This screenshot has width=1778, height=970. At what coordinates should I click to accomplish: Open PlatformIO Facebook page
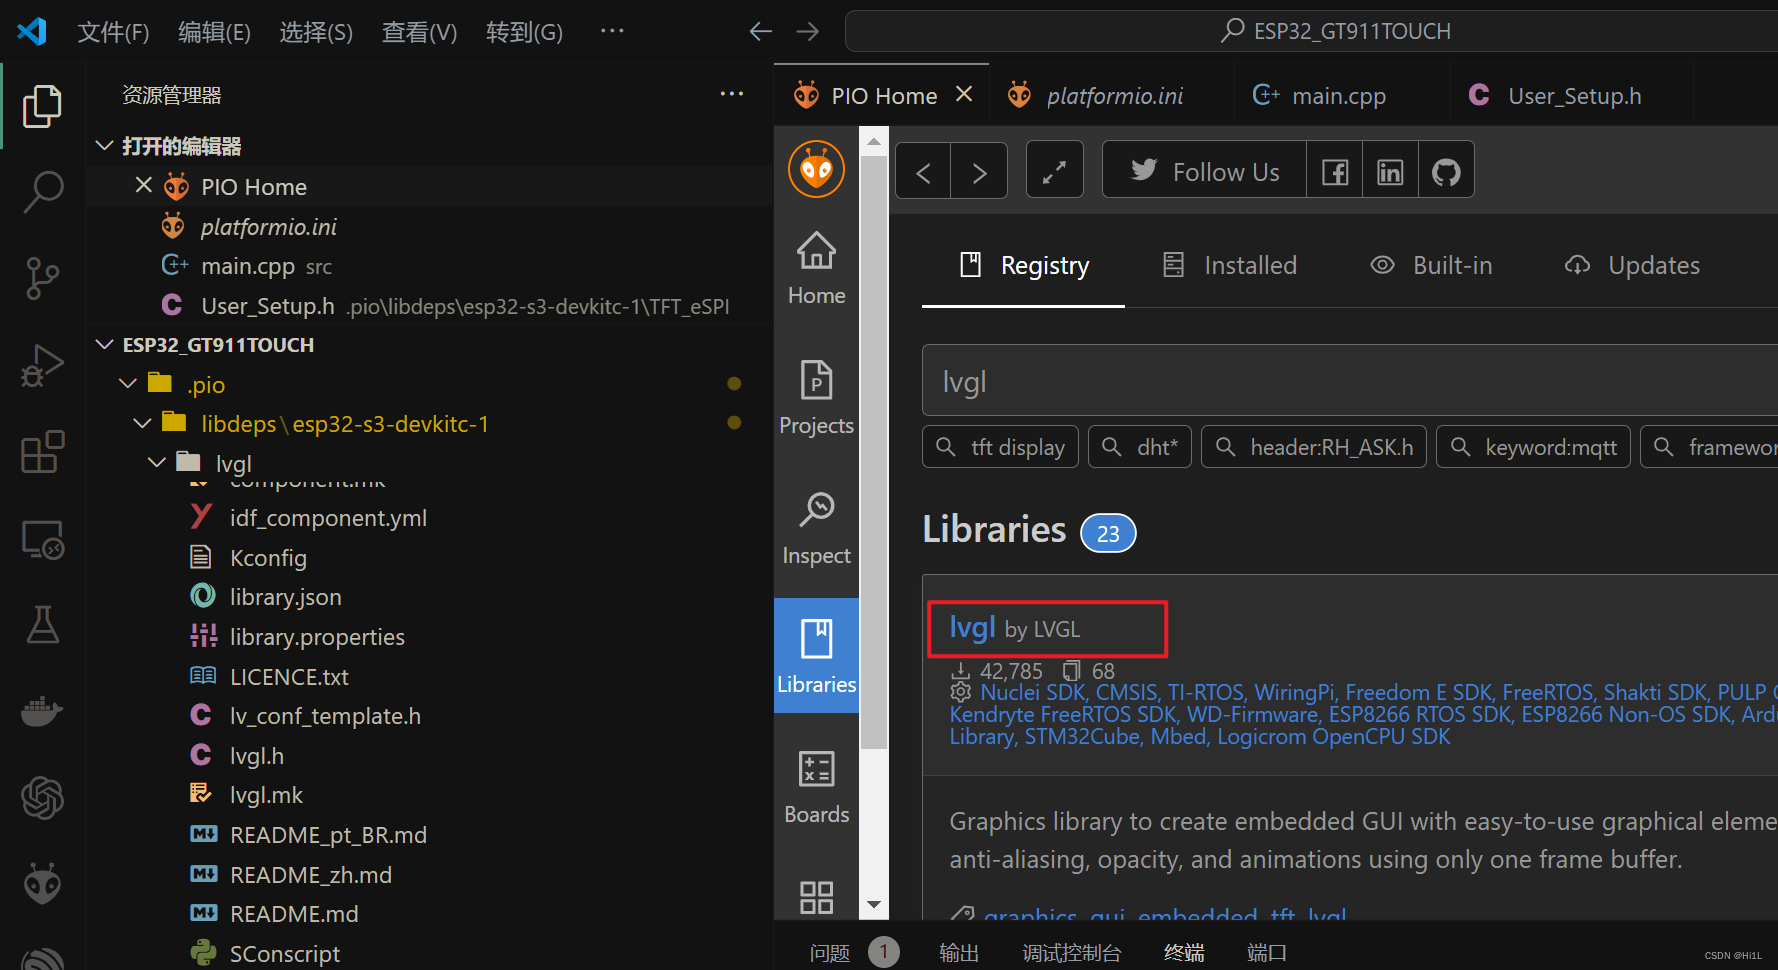[x=1335, y=172]
